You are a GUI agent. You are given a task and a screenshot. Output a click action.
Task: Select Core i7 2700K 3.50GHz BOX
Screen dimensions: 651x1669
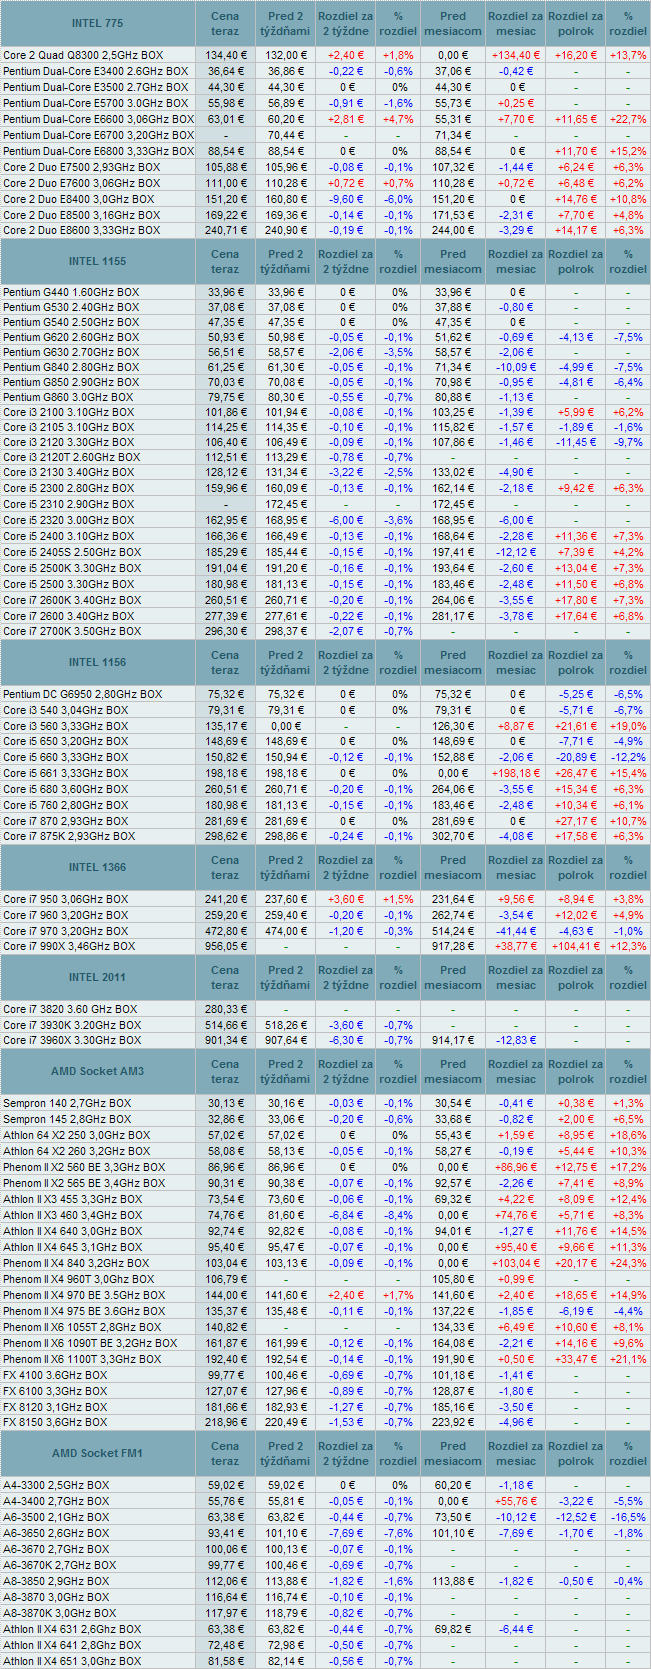coord(70,631)
